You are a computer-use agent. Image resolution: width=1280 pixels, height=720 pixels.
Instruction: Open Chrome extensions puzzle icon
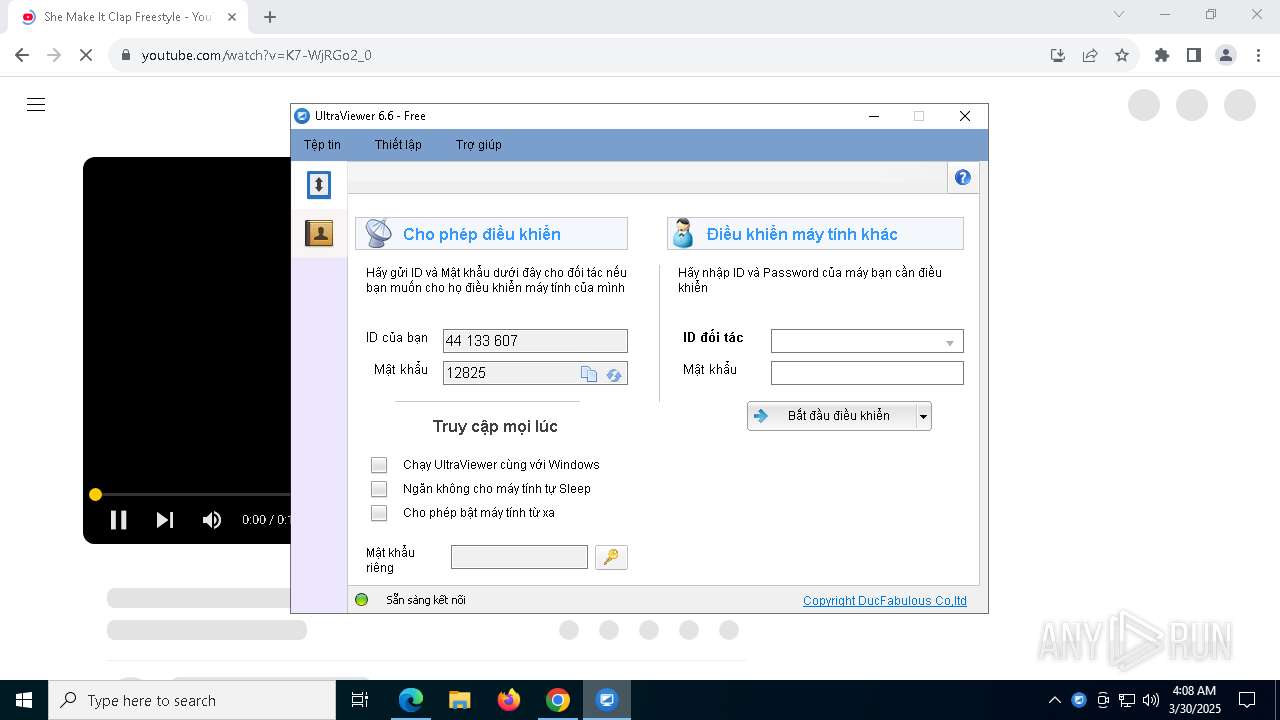(1162, 55)
